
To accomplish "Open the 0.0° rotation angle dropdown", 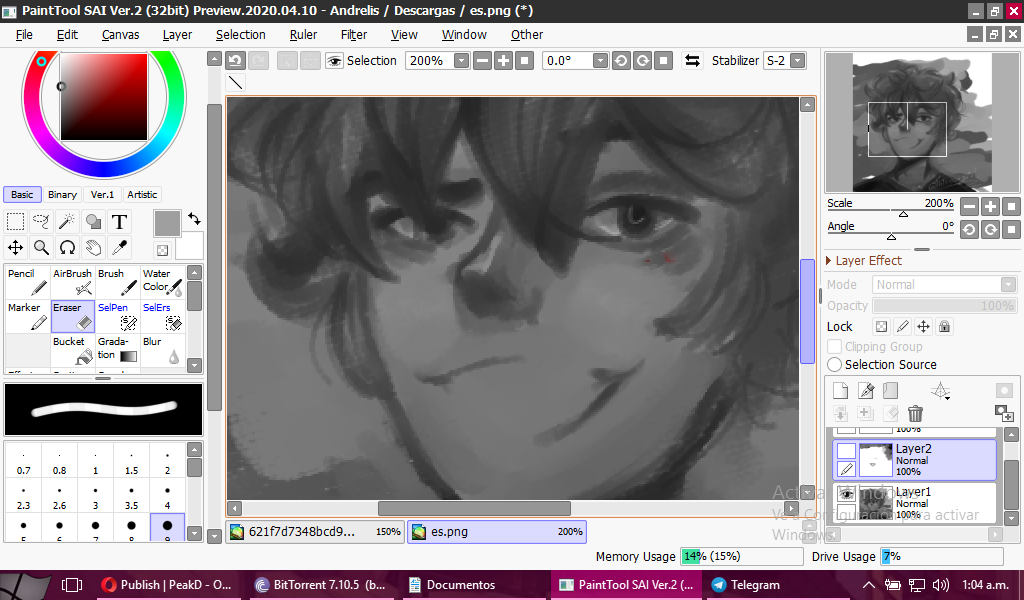I will click(x=601, y=61).
